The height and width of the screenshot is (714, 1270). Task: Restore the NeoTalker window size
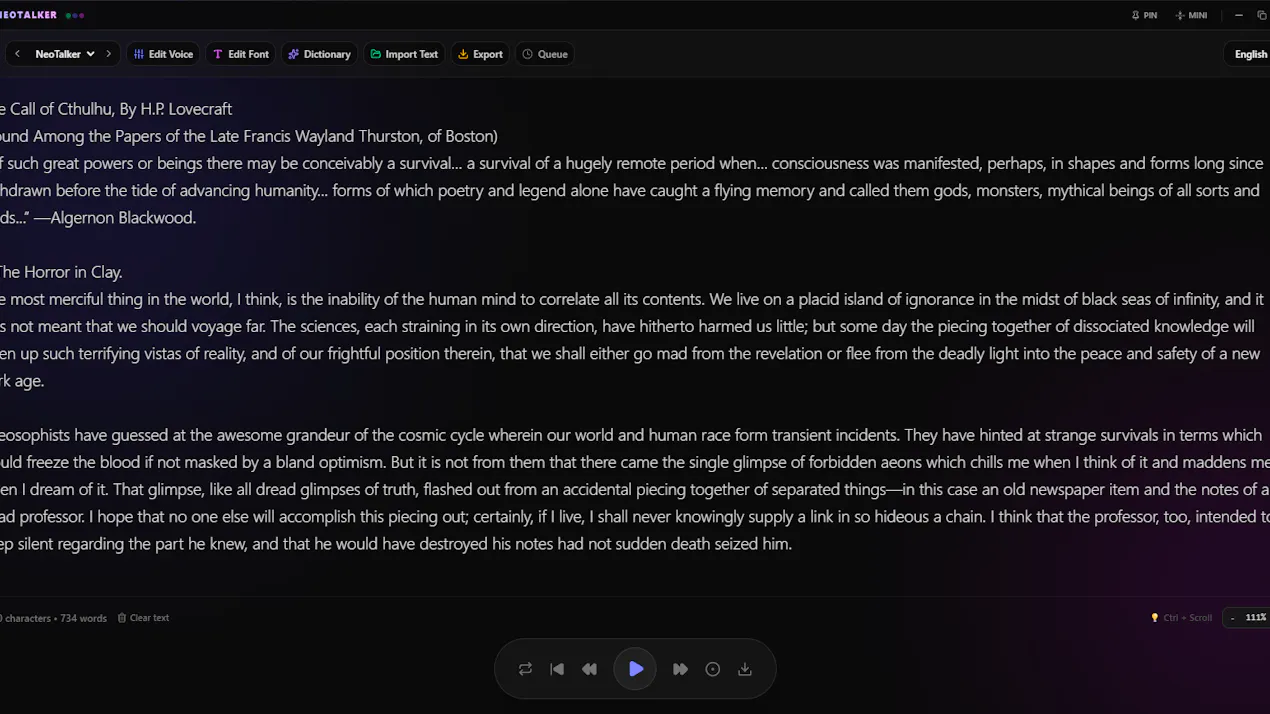[x=1261, y=15]
